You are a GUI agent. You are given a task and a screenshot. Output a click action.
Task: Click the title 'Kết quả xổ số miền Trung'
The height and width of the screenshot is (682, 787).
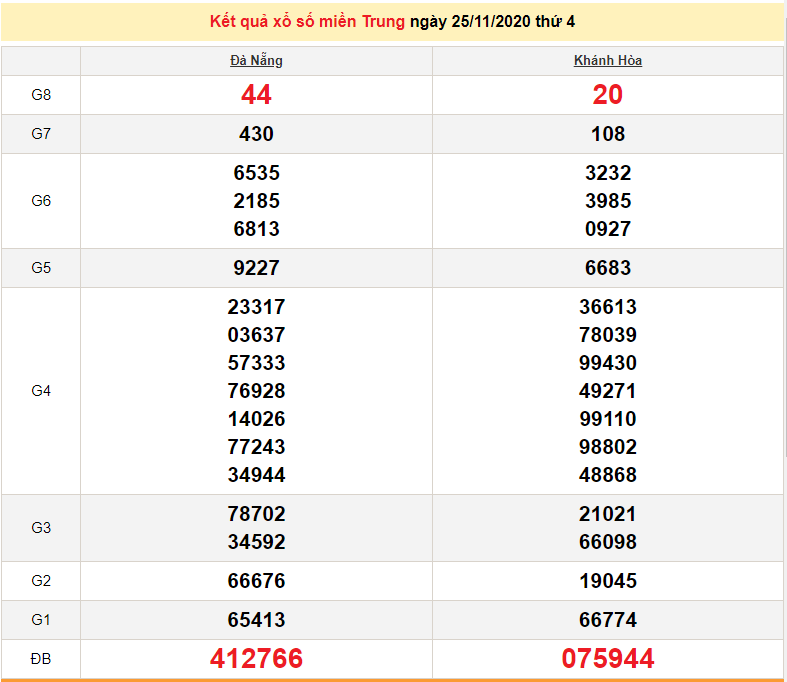(308, 22)
